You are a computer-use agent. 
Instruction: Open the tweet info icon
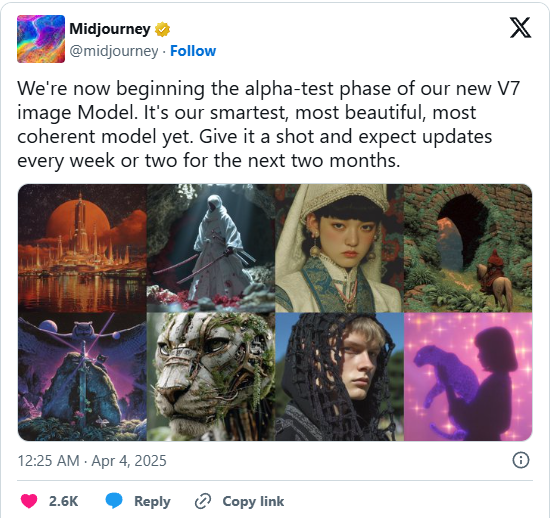point(521,460)
